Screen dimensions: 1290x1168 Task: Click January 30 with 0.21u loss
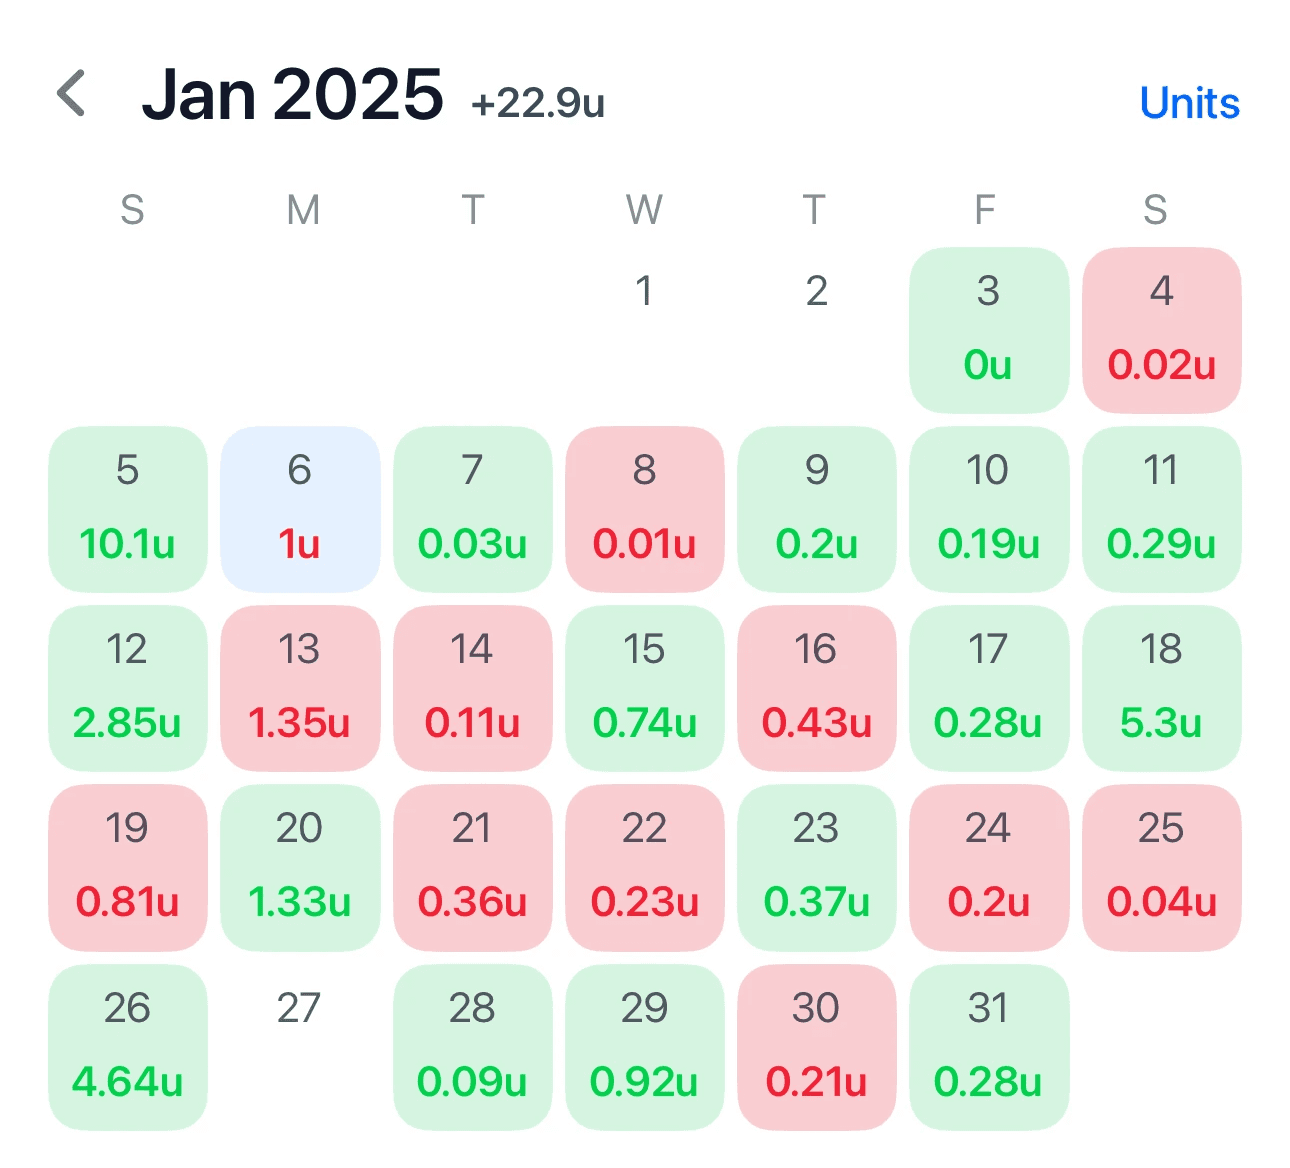point(817,1047)
